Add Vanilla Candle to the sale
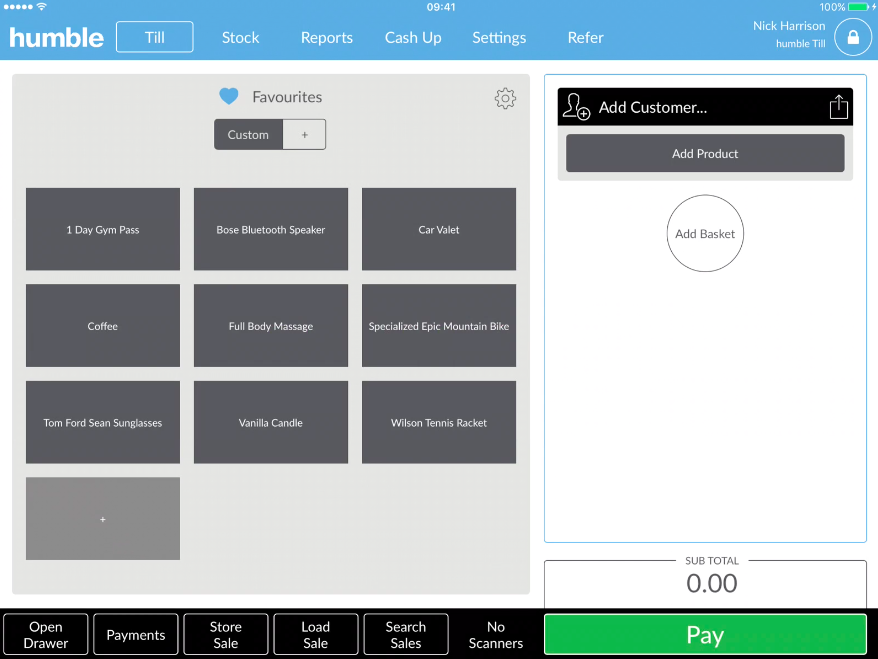 pos(271,422)
